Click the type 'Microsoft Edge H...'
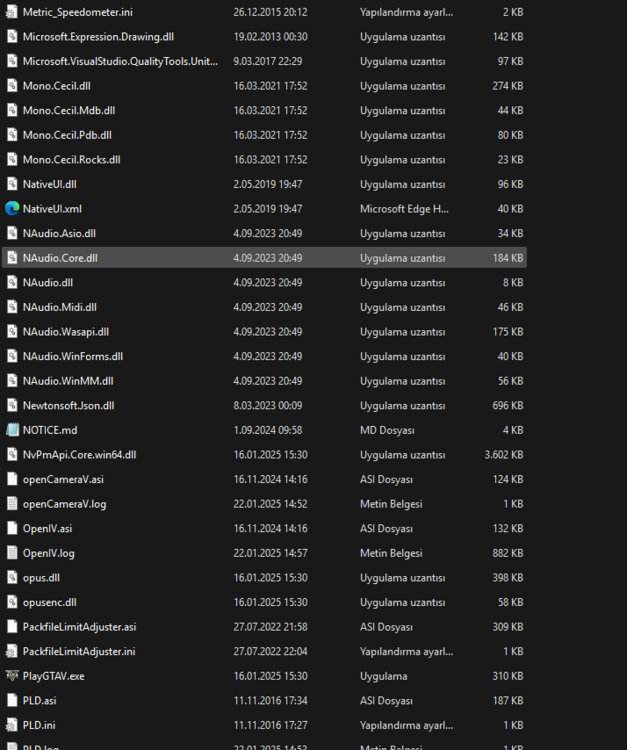This screenshot has width=627, height=750. [404, 209]
